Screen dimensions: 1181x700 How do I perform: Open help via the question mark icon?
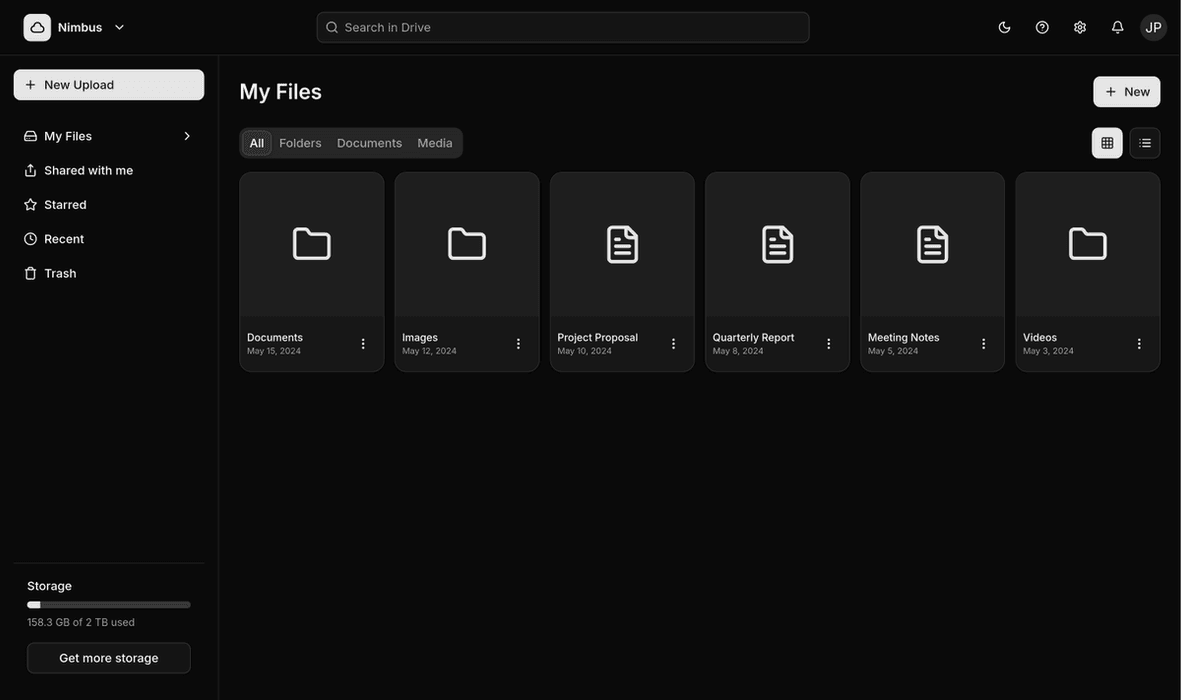tap(1042, 27)
